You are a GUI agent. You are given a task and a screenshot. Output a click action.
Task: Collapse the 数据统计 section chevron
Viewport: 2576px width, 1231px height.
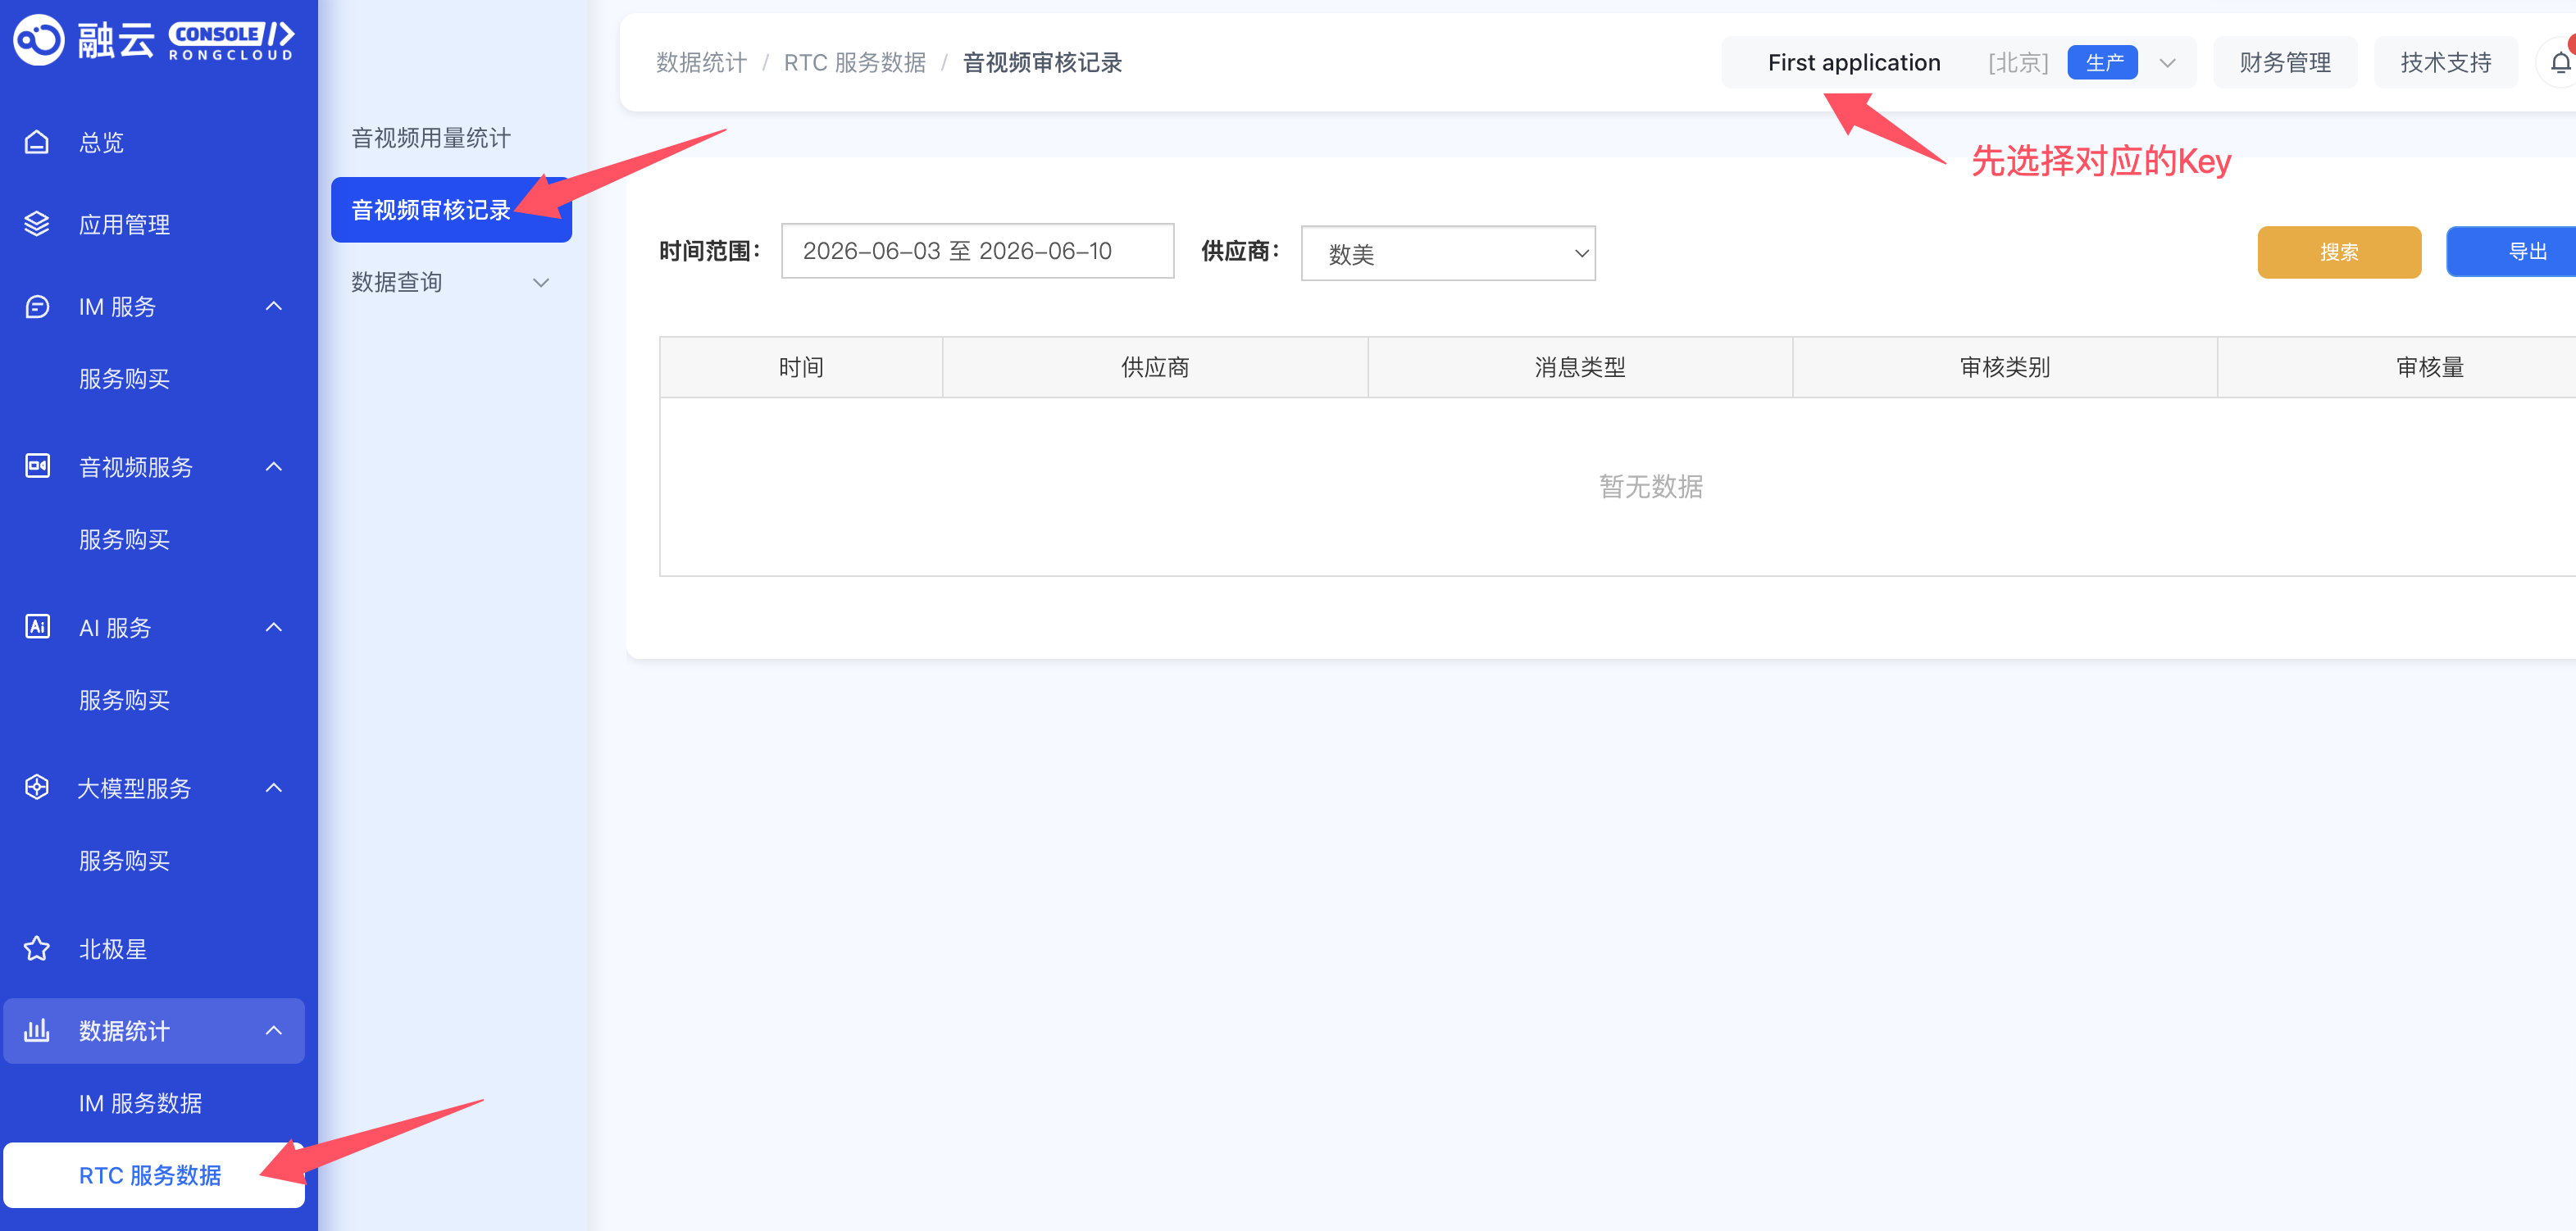[x=274, y=1030]
